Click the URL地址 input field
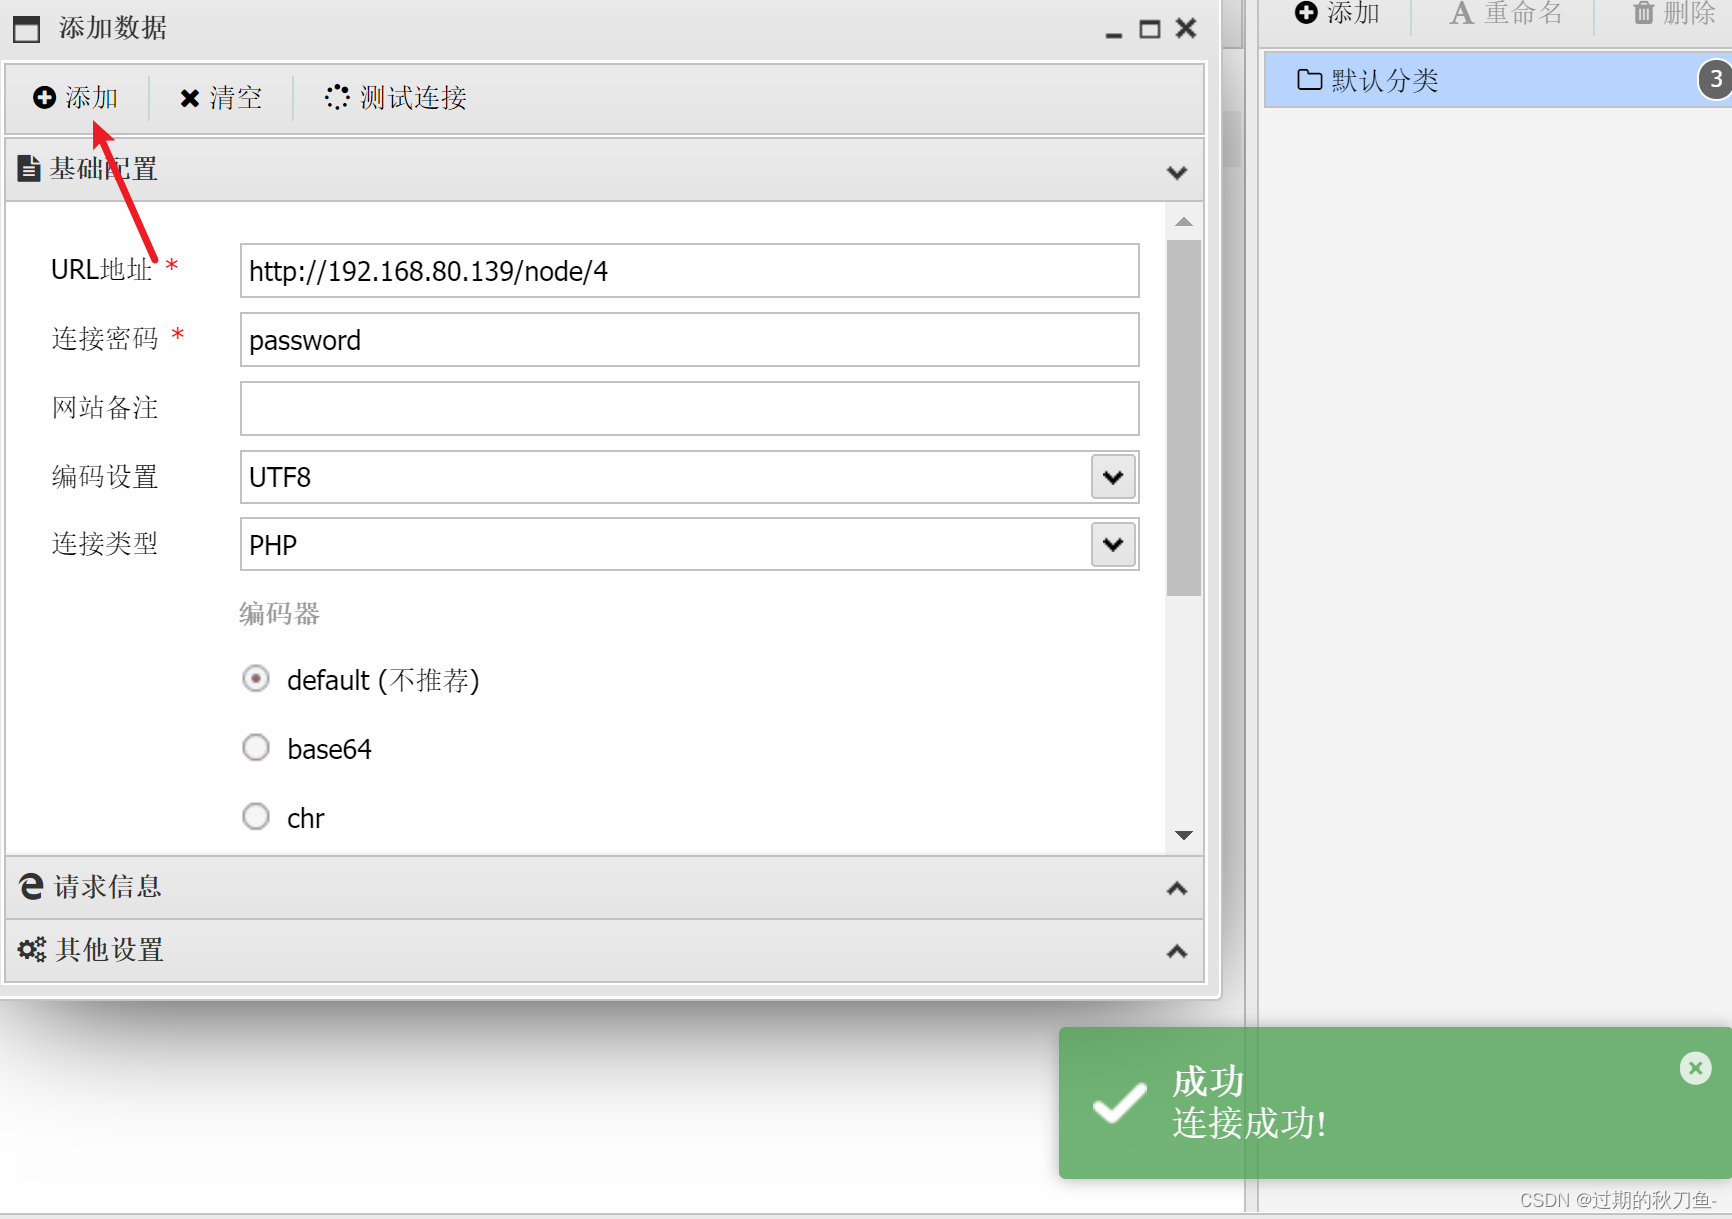This screenshot has width=1732, height=1219. pyautogui.click(x=689, y=270)
